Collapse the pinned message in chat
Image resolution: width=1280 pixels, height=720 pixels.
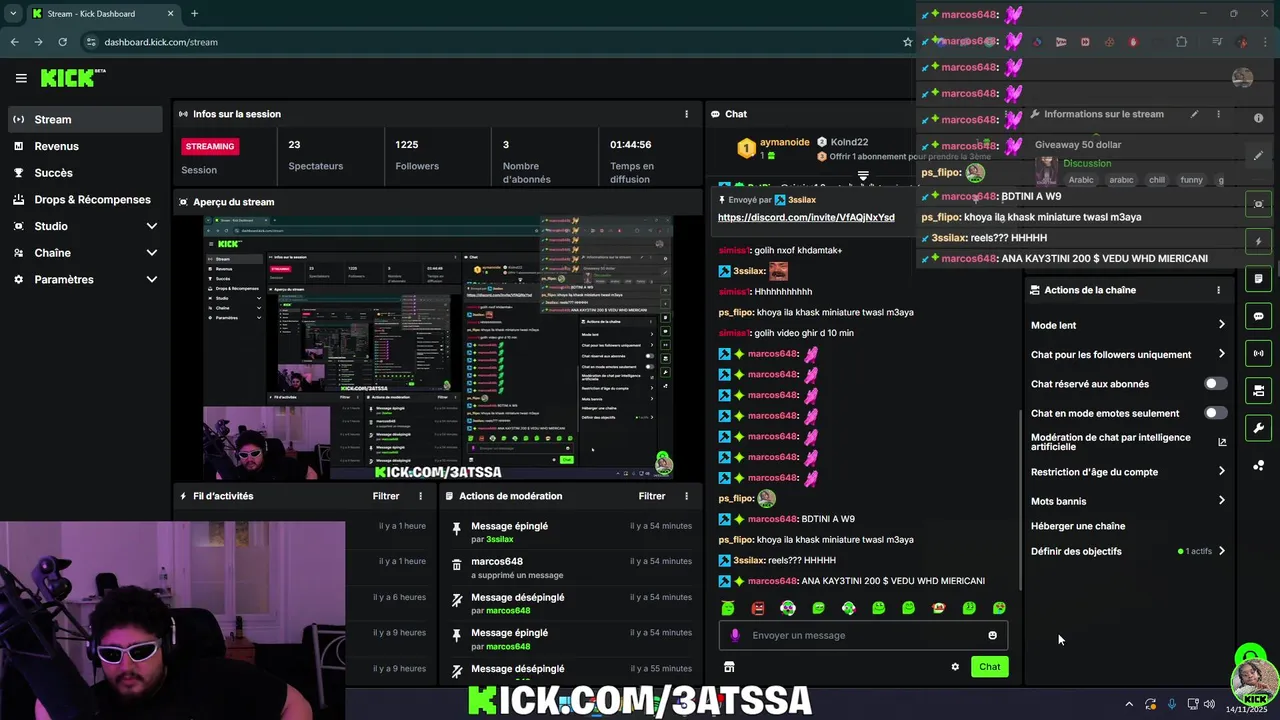pos(863,175)
